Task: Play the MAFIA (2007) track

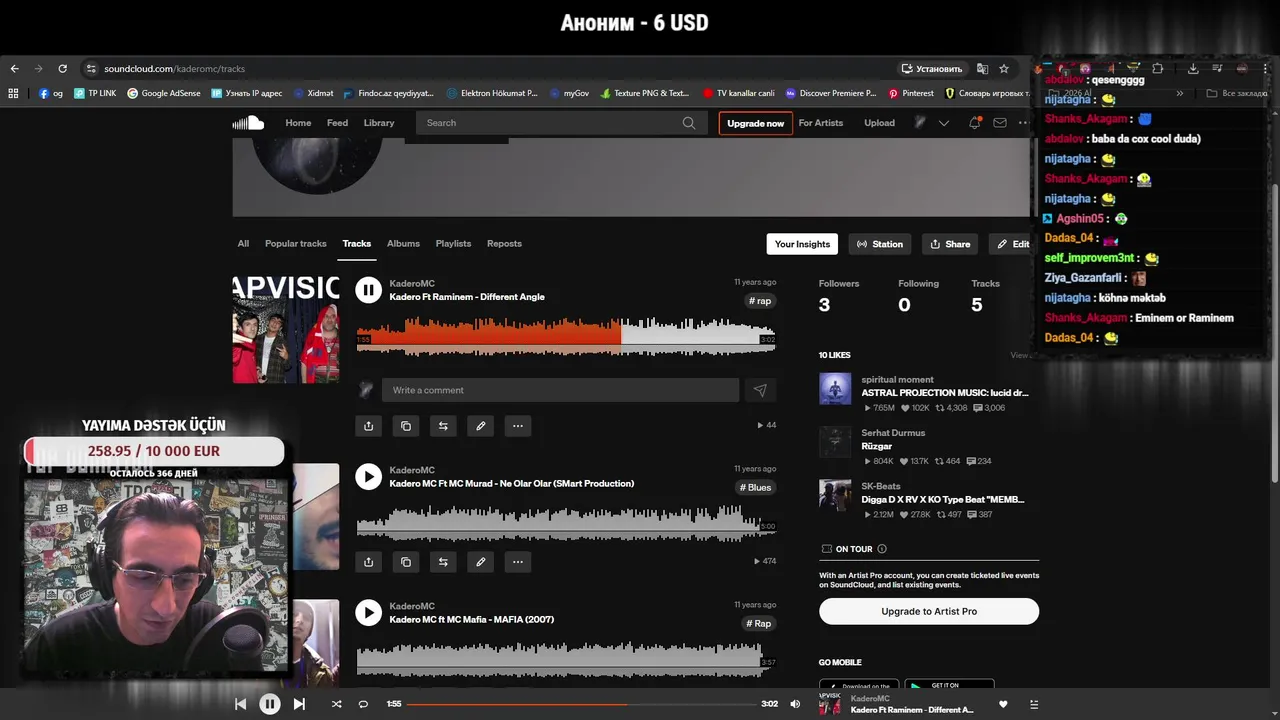Action: [x=369, y=613]
